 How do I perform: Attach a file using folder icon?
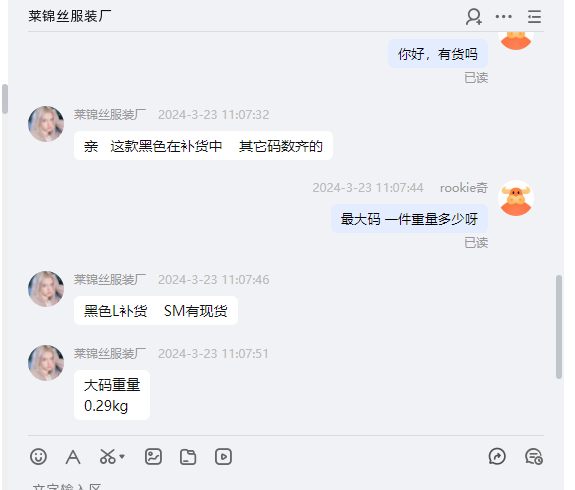point(188,457)
